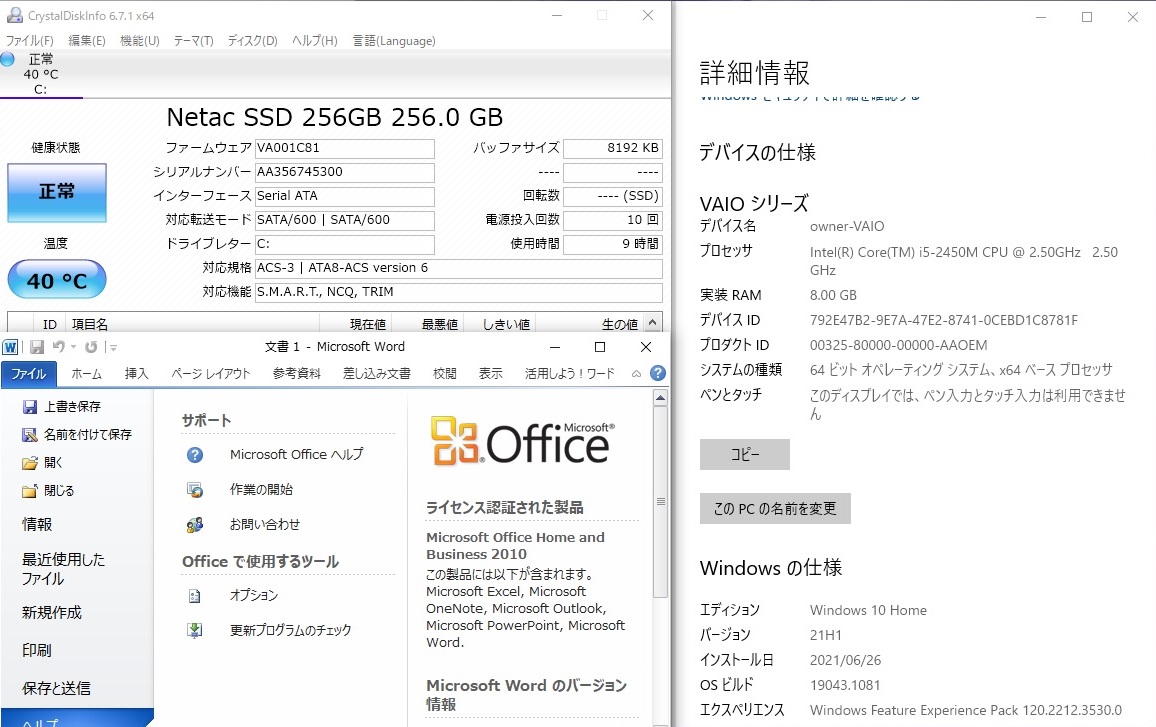The width and height of the screenshot is (1156, 727).
Task: Click the ファームウェア field VA001C81
Action: pyautogui.click(x=344, y=148)
